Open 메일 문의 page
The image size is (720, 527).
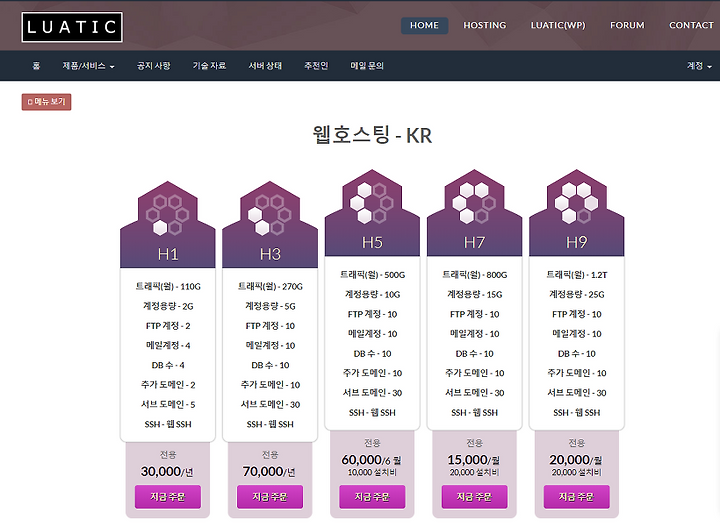point(367,66)
